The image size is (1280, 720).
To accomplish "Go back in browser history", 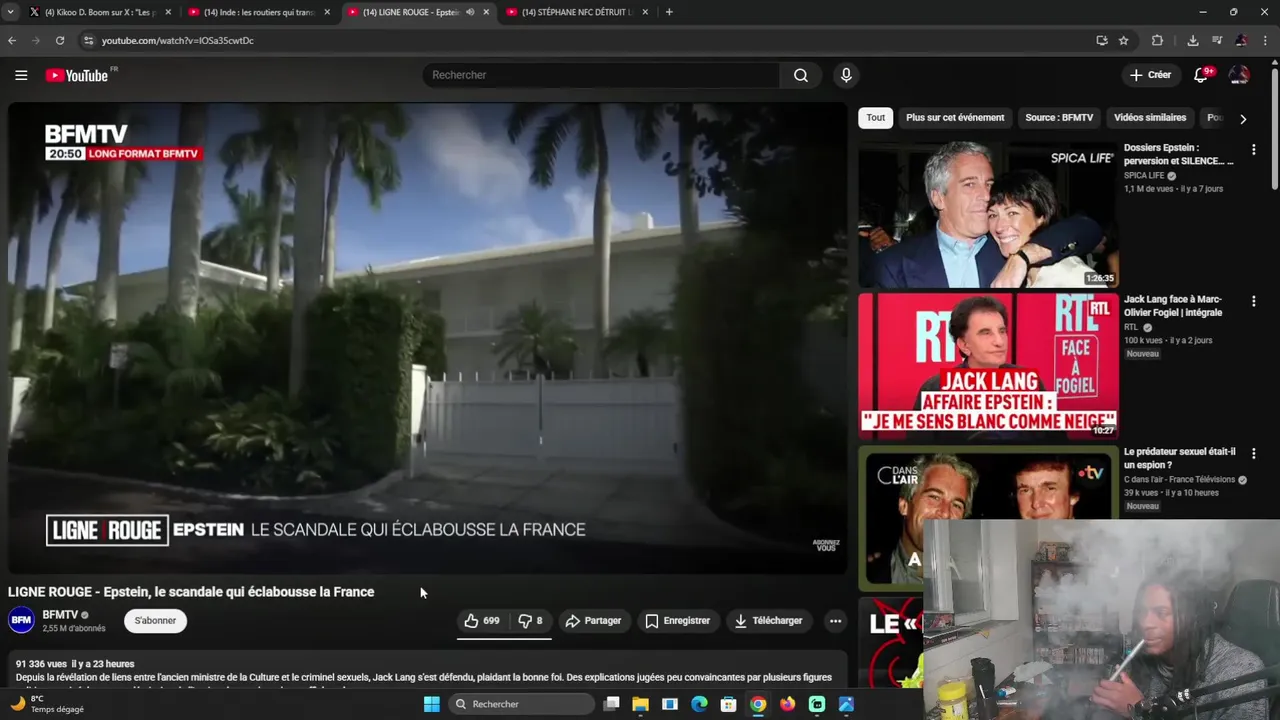I will [x=12, y=41].
